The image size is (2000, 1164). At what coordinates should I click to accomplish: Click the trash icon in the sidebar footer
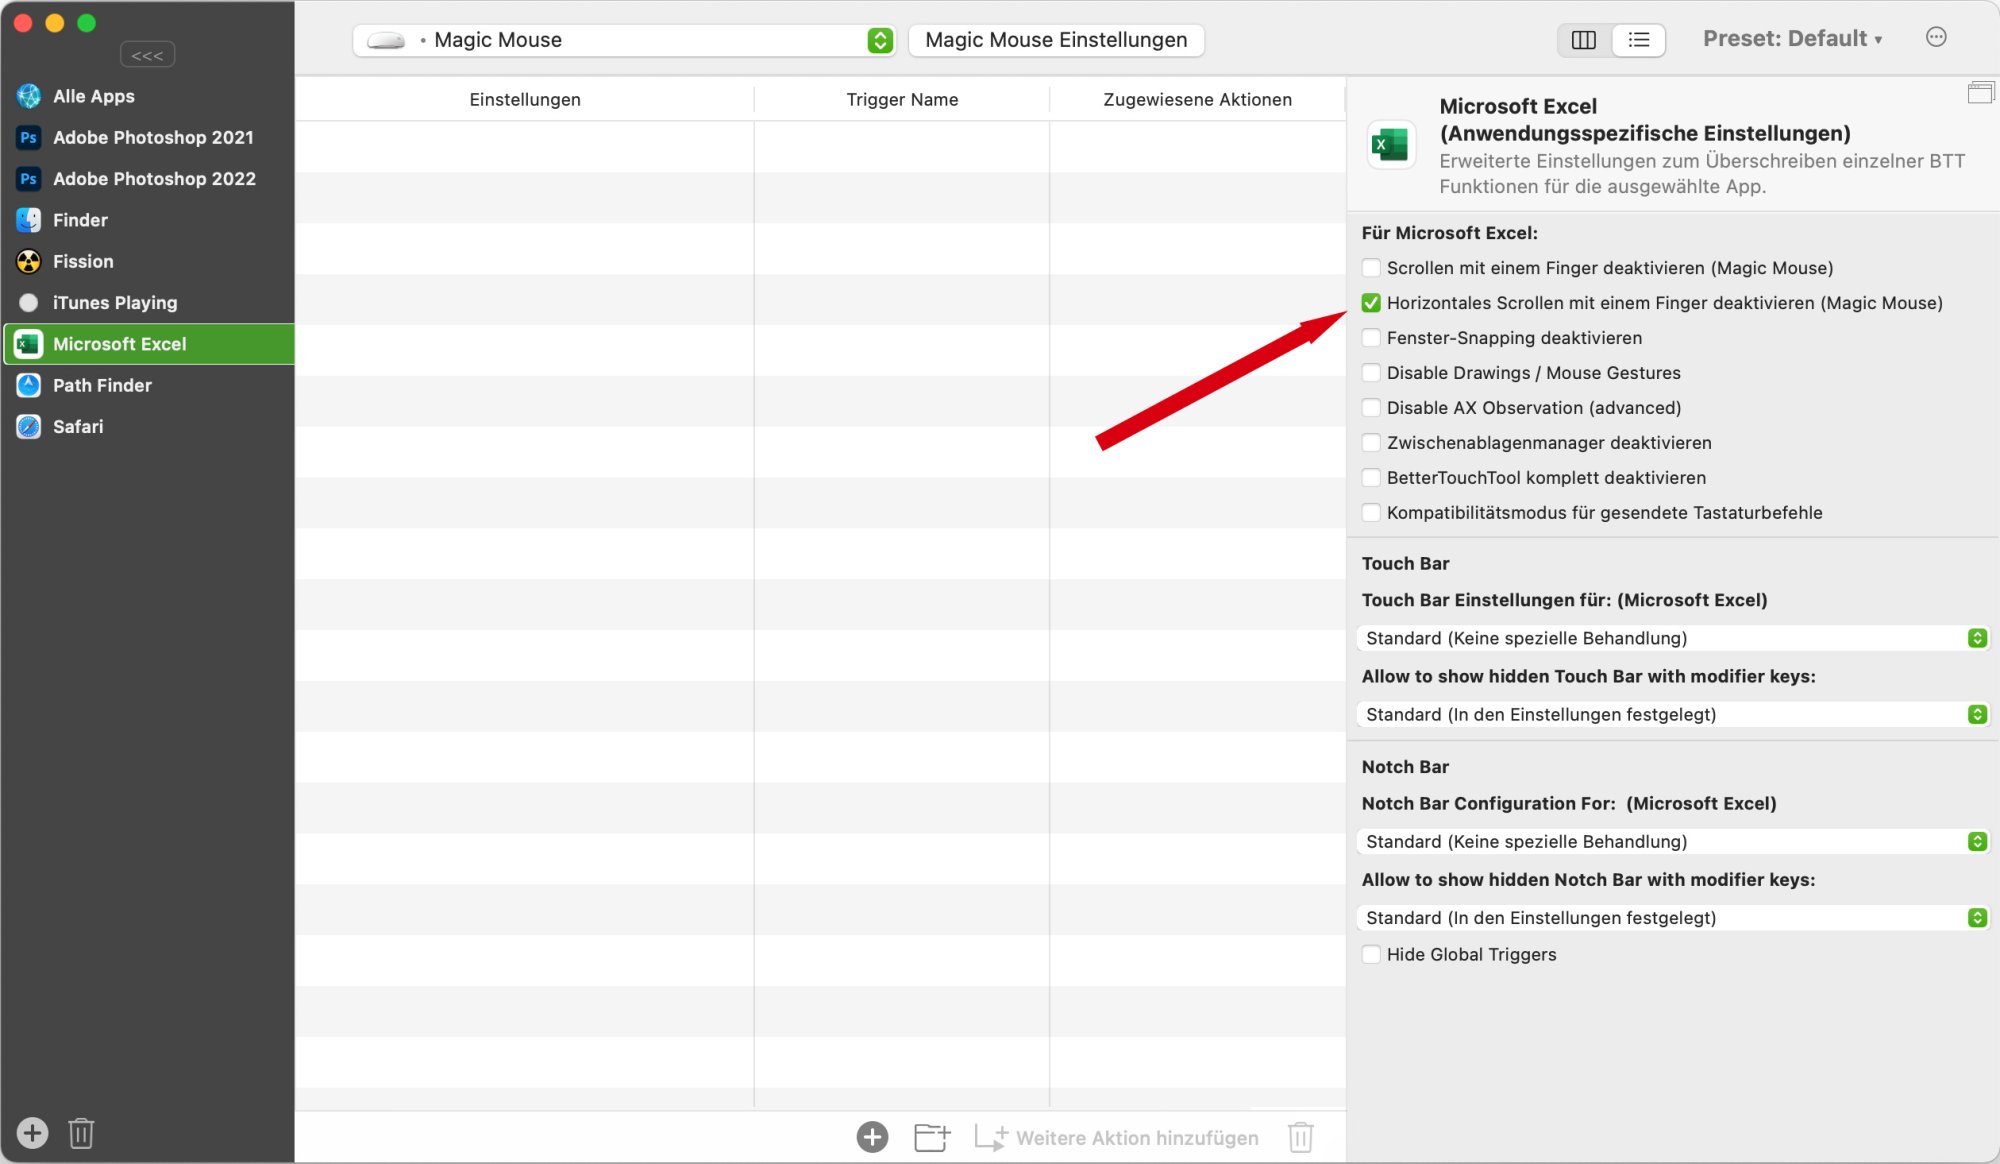pos(81,1133)
